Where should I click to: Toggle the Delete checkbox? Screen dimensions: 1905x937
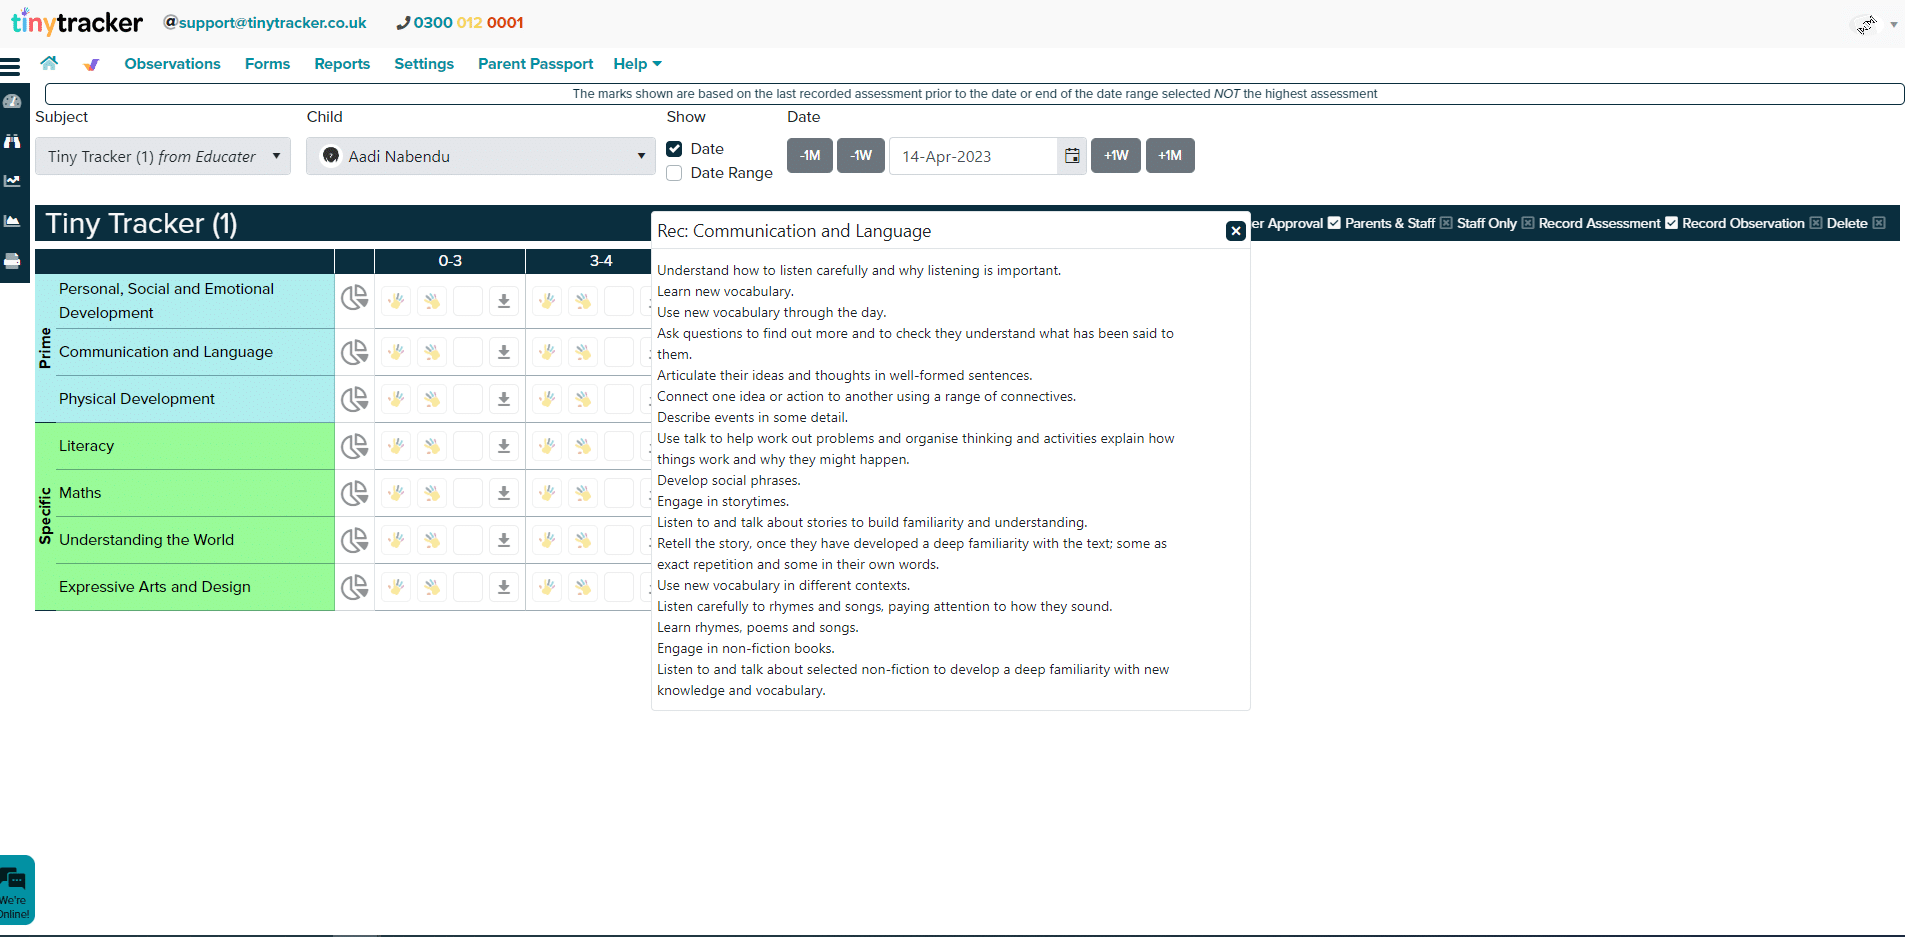(x=1879, y=223)
